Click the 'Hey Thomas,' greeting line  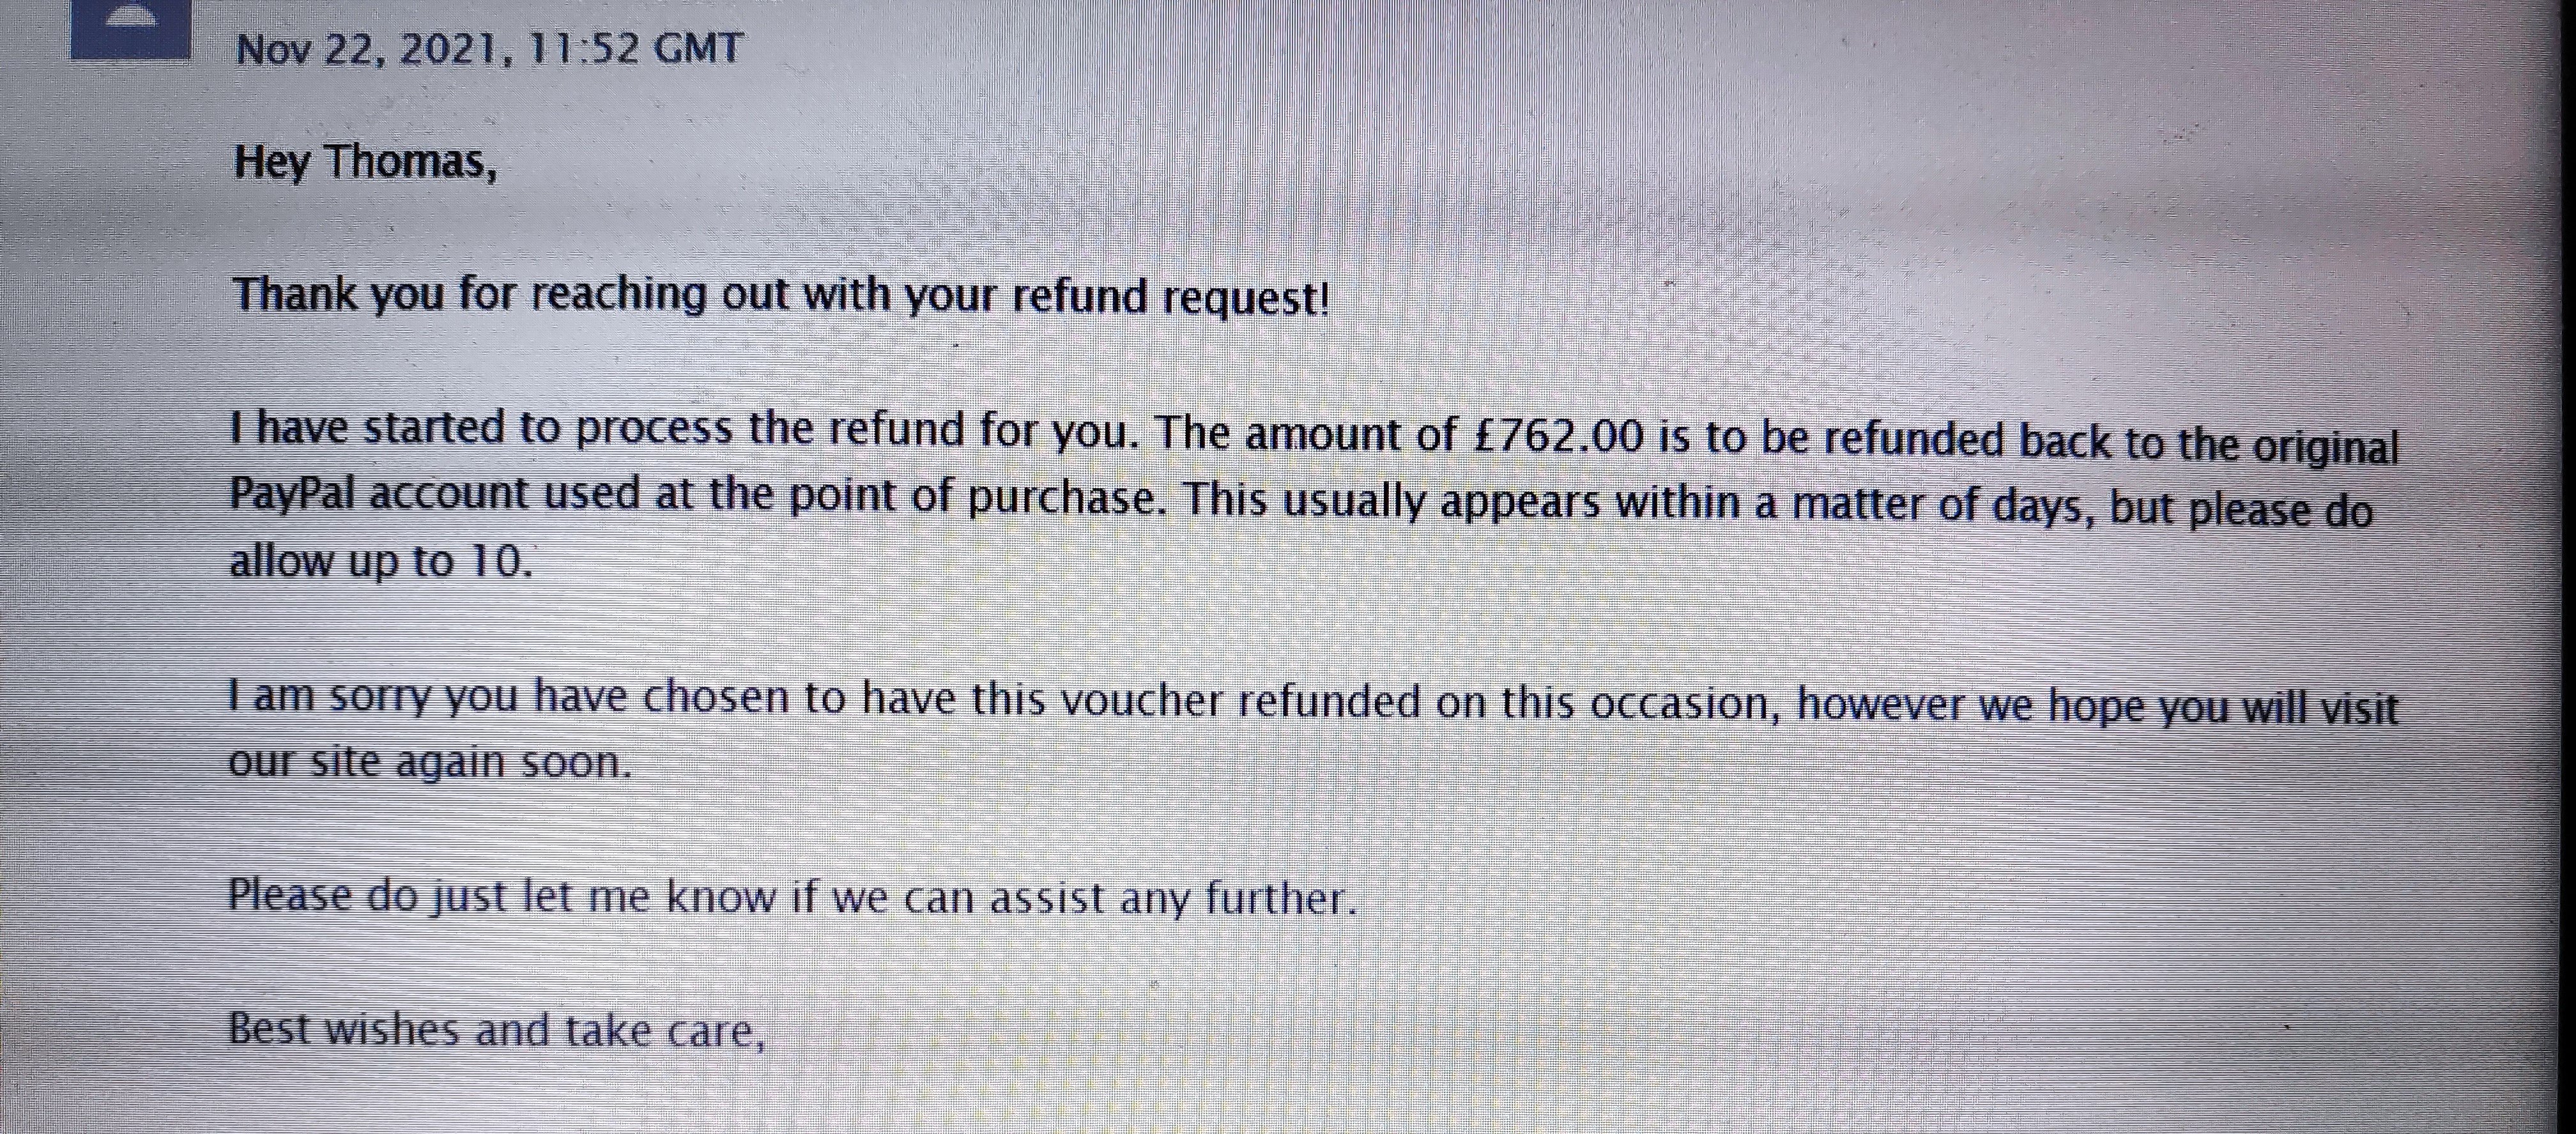click(365, 162)
